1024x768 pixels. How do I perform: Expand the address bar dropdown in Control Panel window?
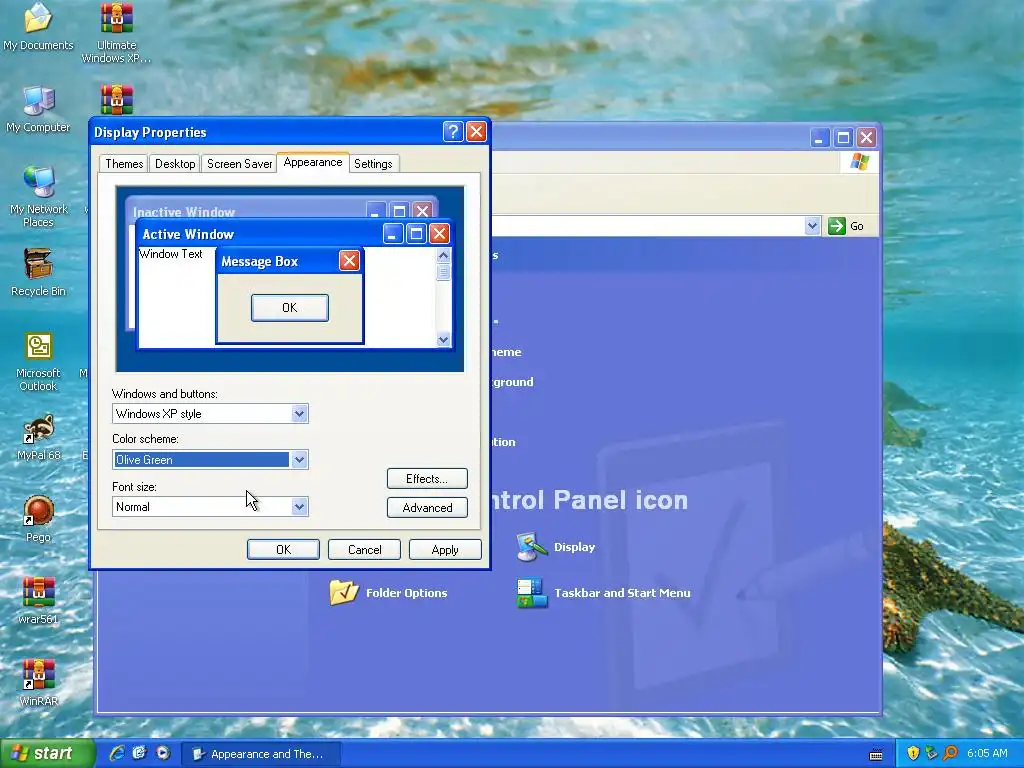(x=812, y=226)
